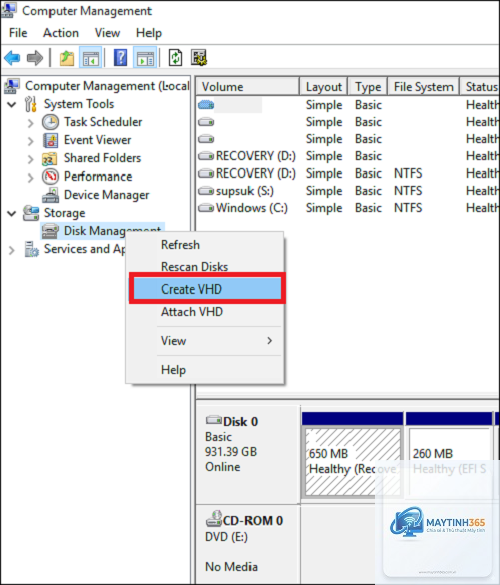Click the blue first volume icon in list
Screen dimensions: 500x585
point(206,105)
